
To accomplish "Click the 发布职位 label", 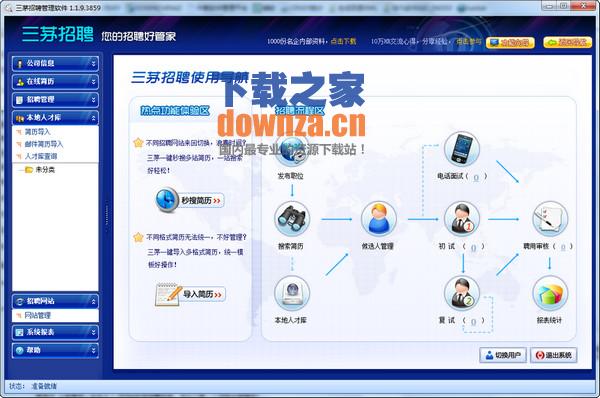I will (290, 176).
